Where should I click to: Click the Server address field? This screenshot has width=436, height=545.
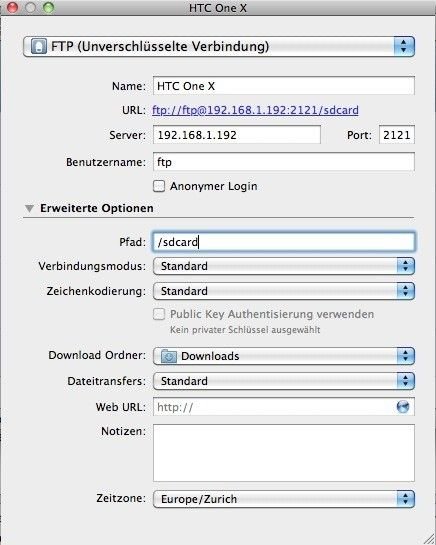[237, 135]
